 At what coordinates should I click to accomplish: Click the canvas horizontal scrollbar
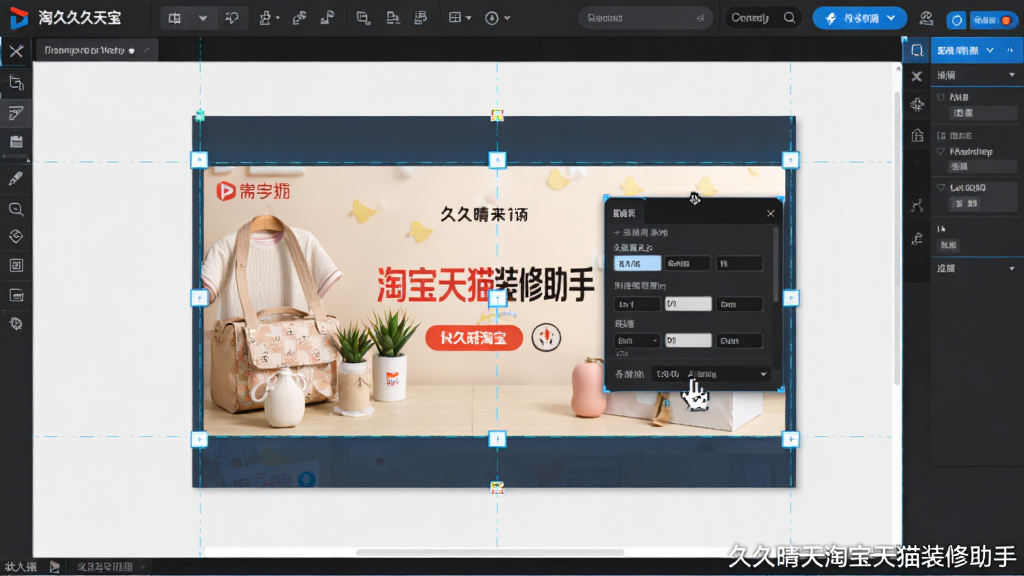coord(490,552)
